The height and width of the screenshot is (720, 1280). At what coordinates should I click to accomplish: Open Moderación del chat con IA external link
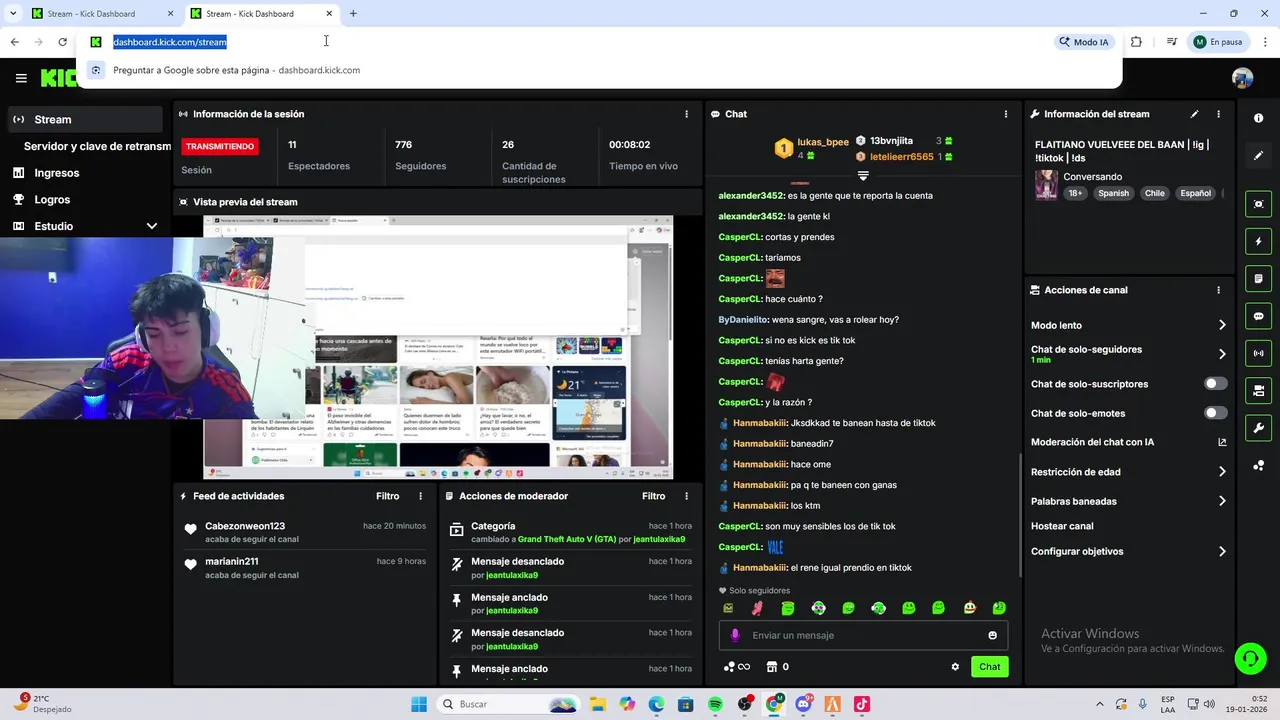tap(1222, 442)
